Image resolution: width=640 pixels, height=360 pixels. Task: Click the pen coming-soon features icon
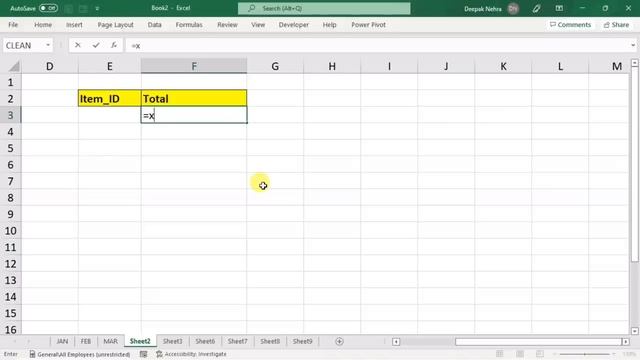pyautogui.click(x=536, y=9)
